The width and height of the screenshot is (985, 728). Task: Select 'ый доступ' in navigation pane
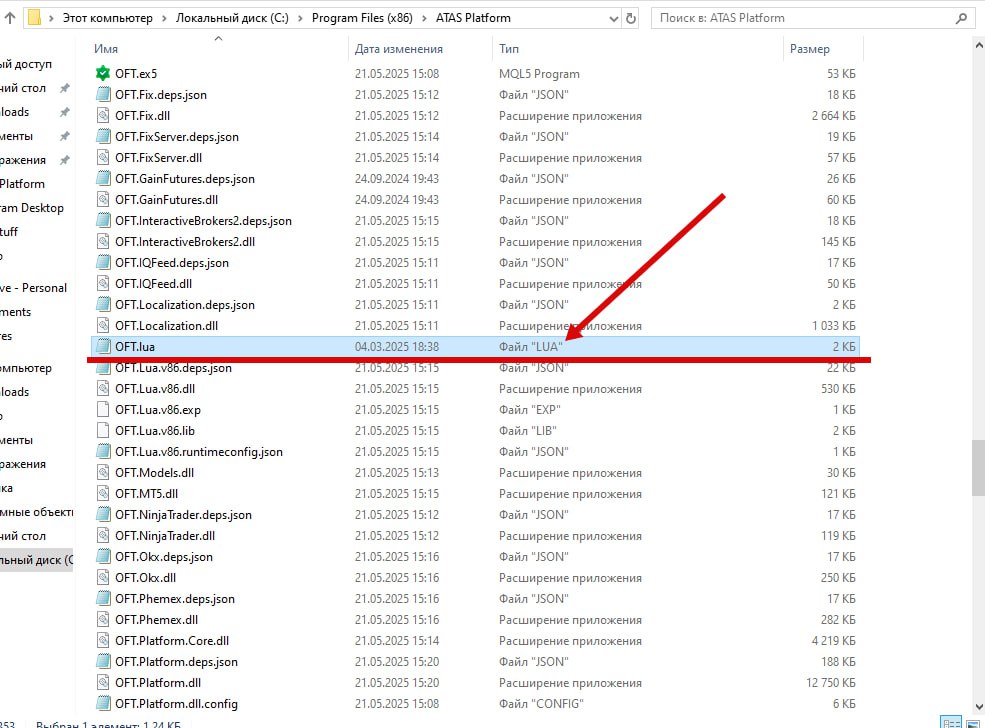[26, 64]
